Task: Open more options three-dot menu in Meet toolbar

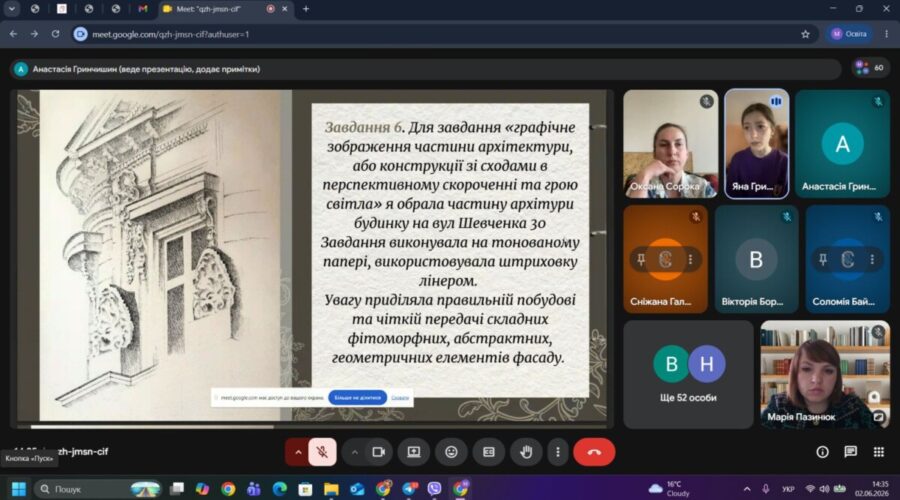Action: (557, 452)
